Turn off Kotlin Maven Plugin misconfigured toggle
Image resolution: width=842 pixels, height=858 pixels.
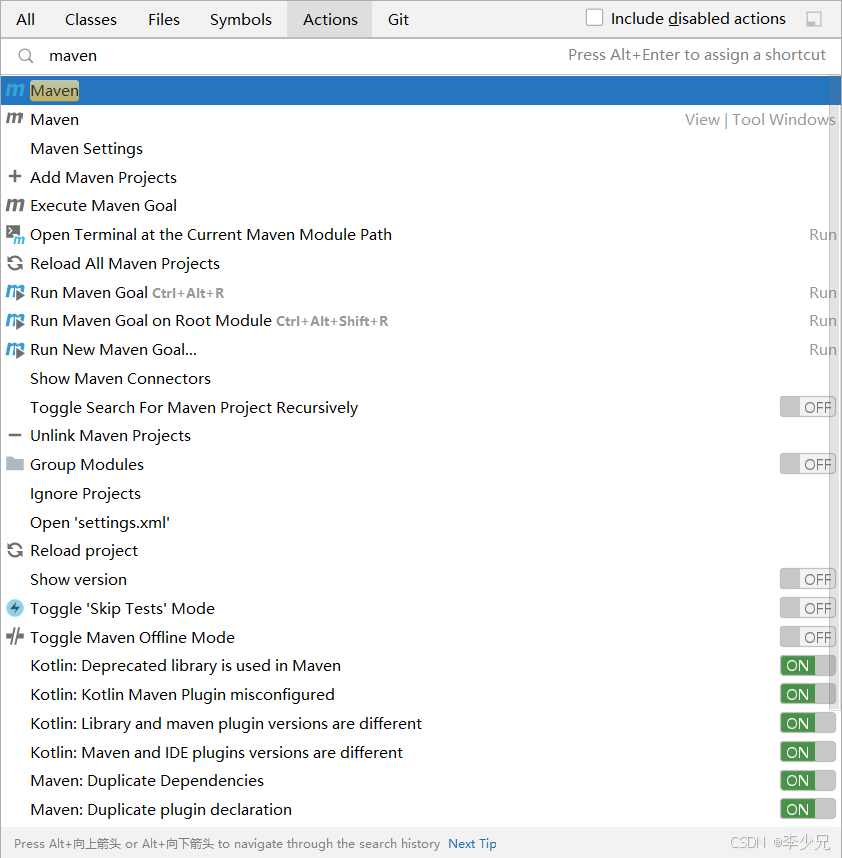tap(808, 694)
